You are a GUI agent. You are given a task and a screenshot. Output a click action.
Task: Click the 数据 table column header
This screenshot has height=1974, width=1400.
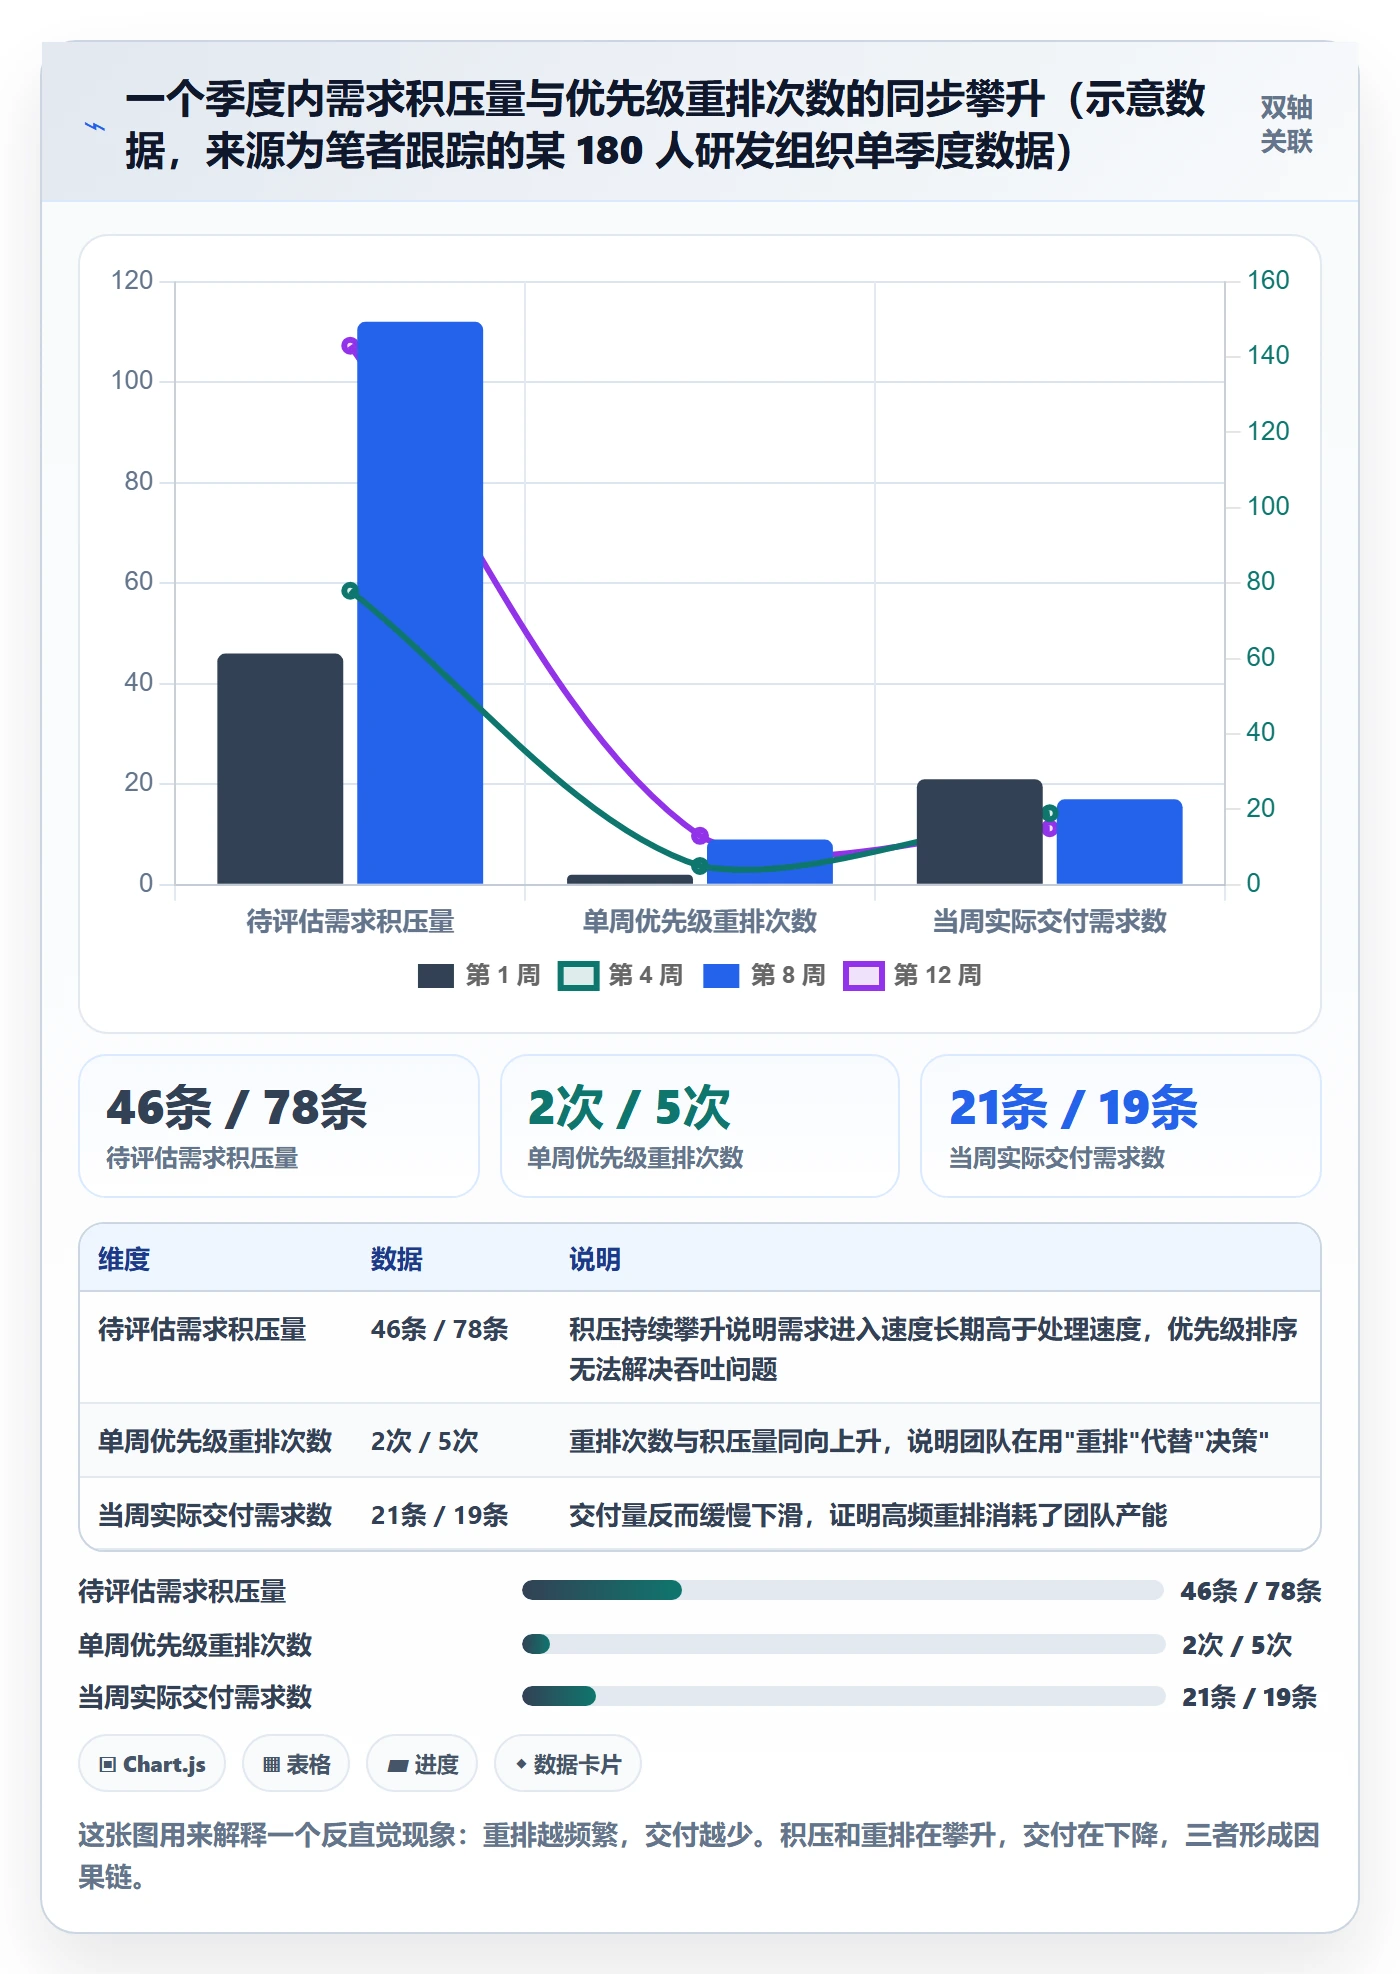click(x=397, y=1259)
